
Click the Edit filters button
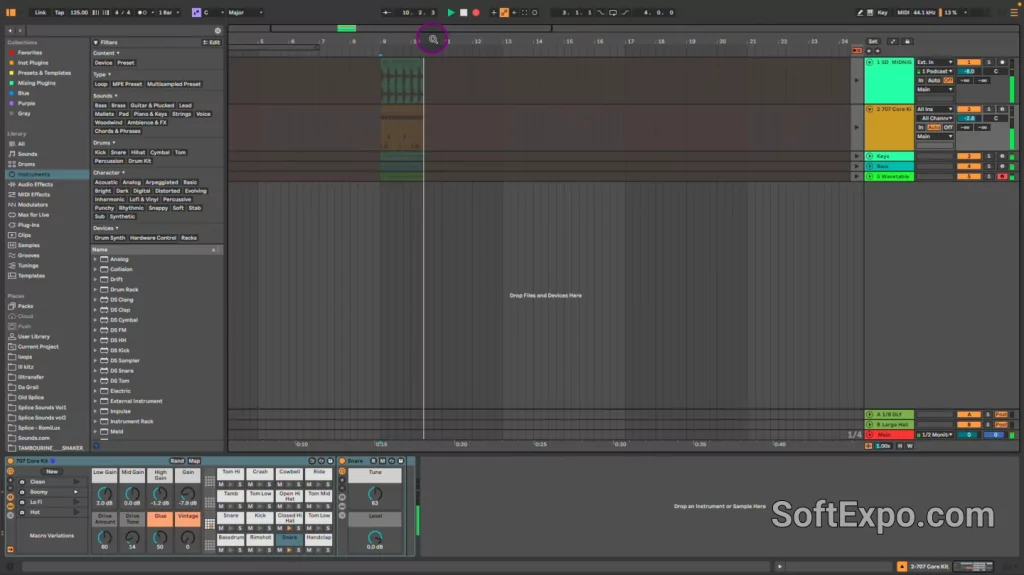[x=212, y=42]
